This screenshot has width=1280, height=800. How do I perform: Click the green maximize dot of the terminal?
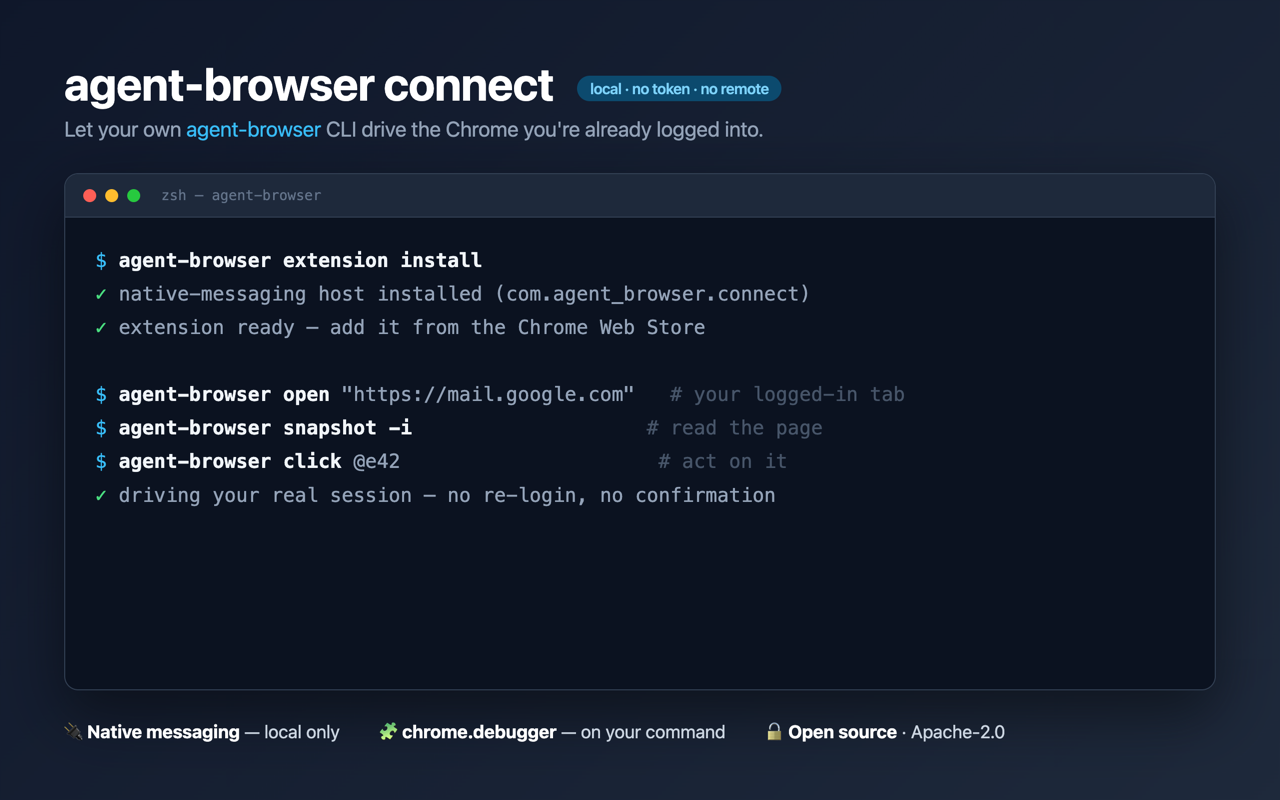(x=134, y=195)
